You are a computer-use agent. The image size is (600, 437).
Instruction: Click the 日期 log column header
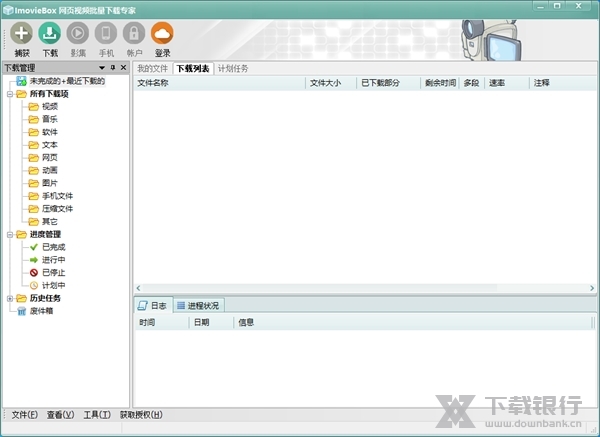211,323
